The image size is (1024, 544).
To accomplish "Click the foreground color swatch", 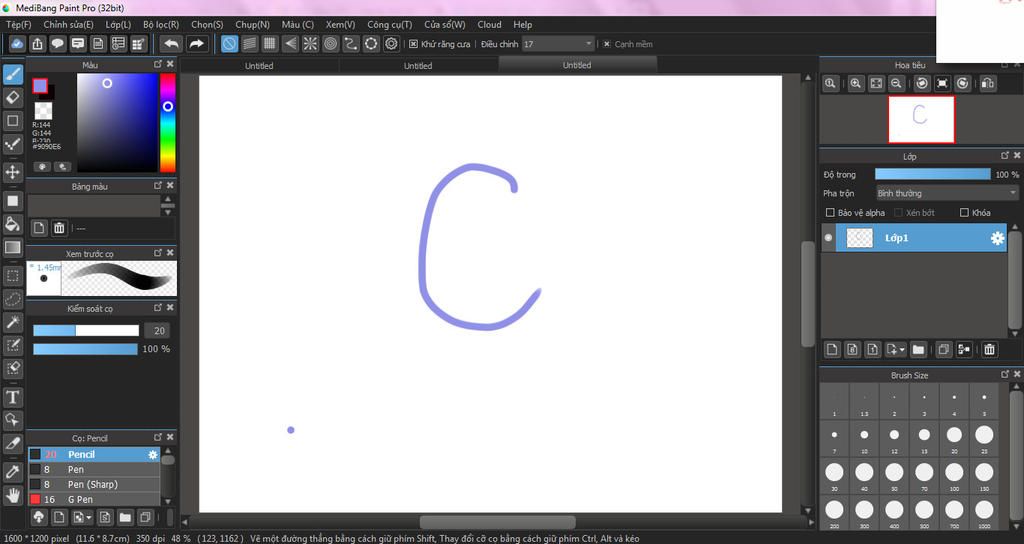I will point(40,86).
